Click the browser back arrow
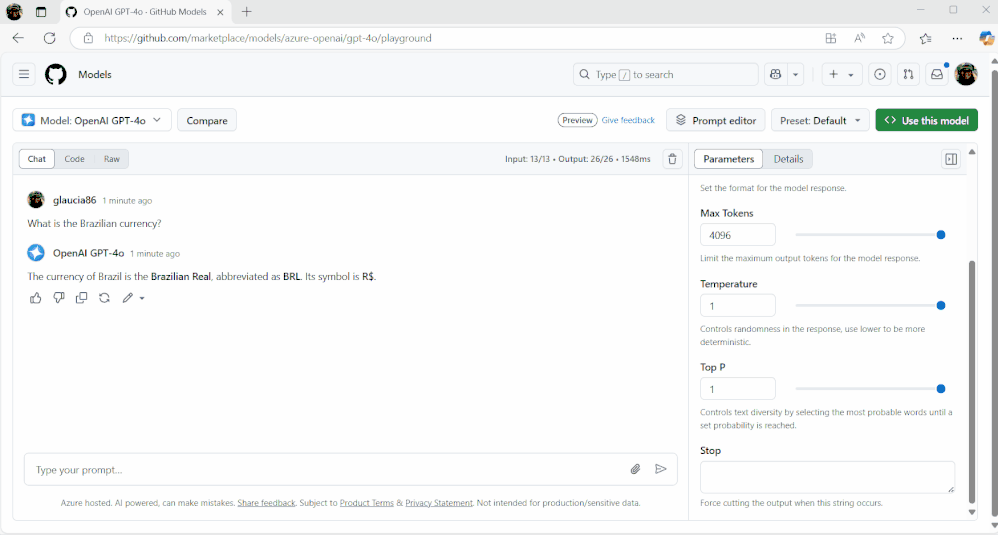This screenshot has height=535, width=998. point(18,38)
